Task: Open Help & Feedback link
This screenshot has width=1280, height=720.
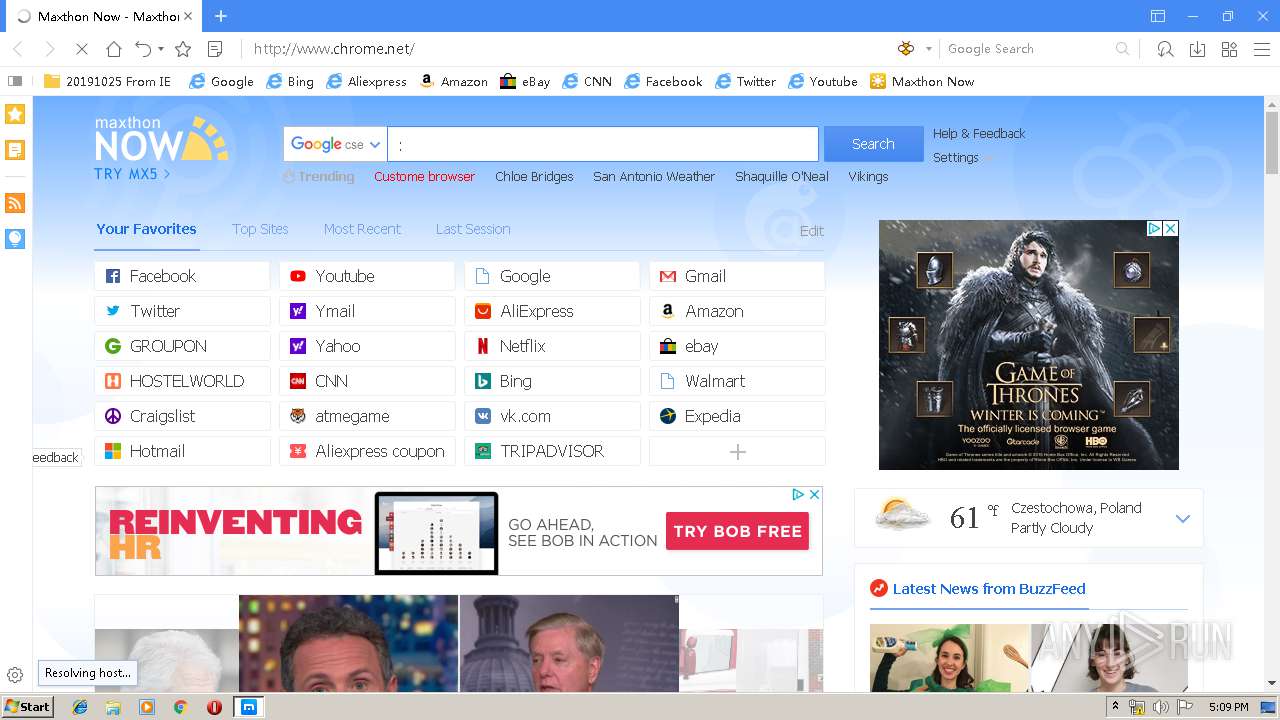Action: (979, 133)
